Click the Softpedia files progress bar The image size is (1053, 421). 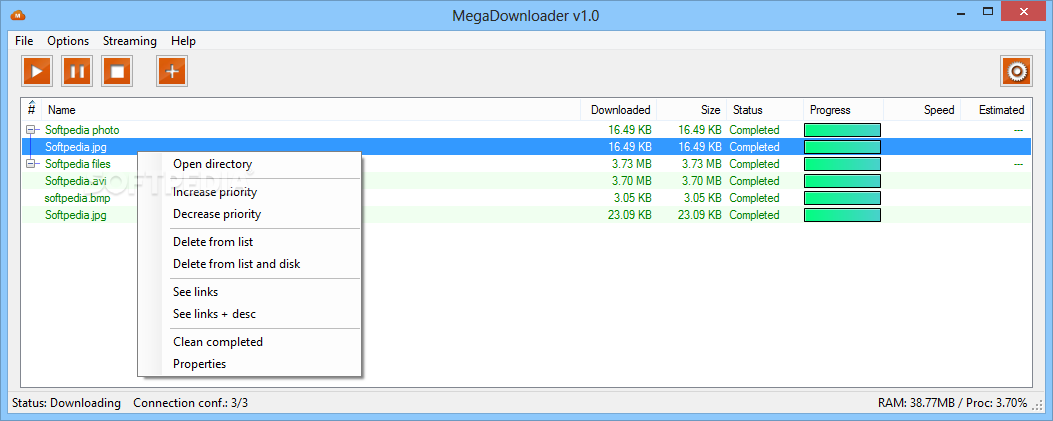843,164
